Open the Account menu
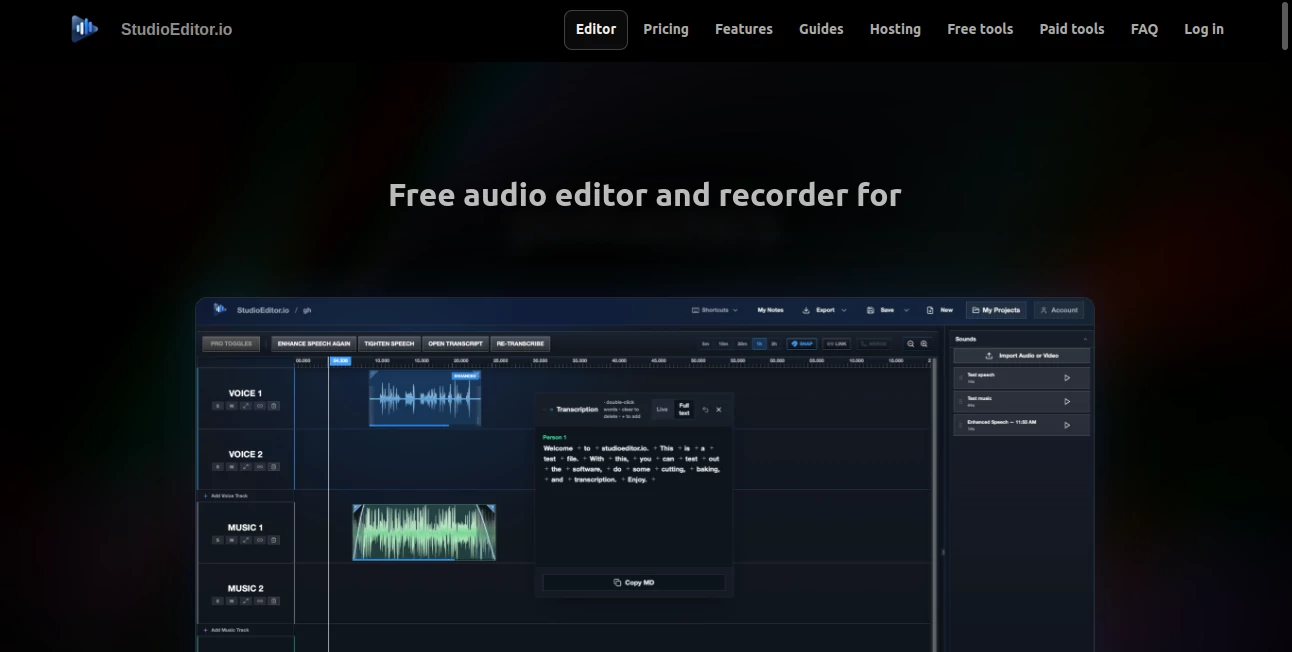This screenshot has height=652, width=1292. pos(1059,310)
